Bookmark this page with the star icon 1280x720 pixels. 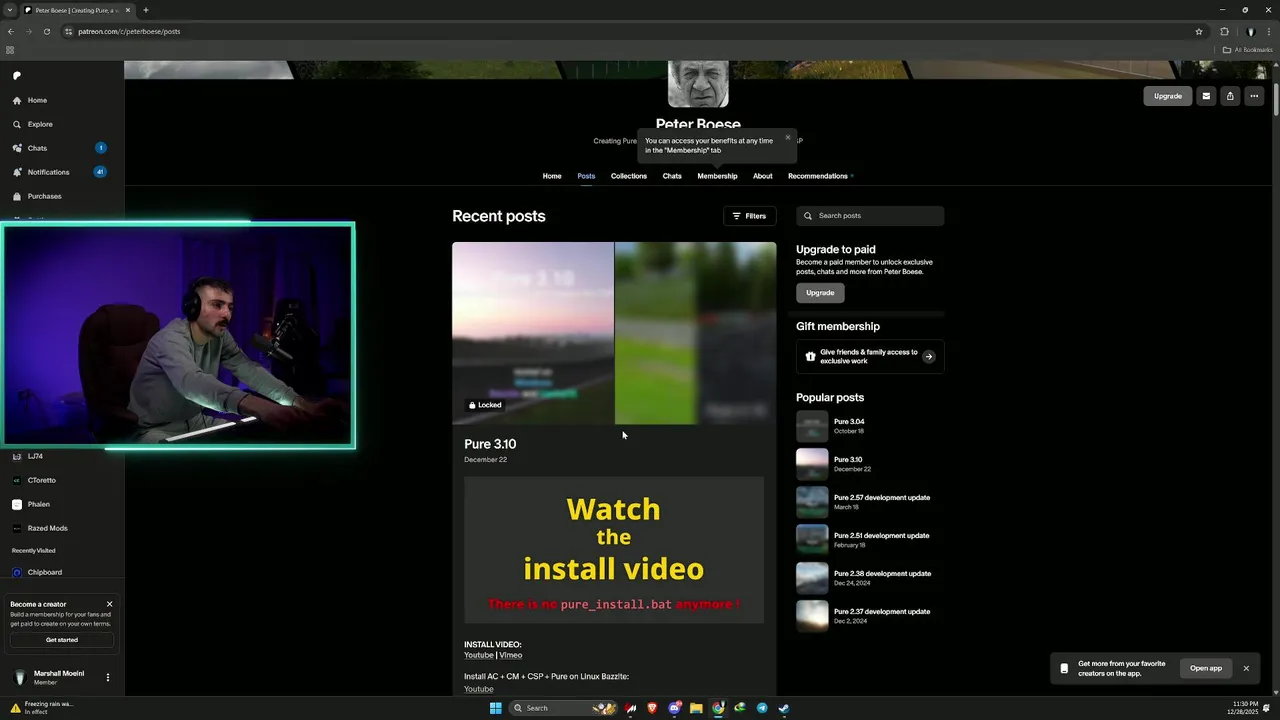click(x=1199, y=31)
